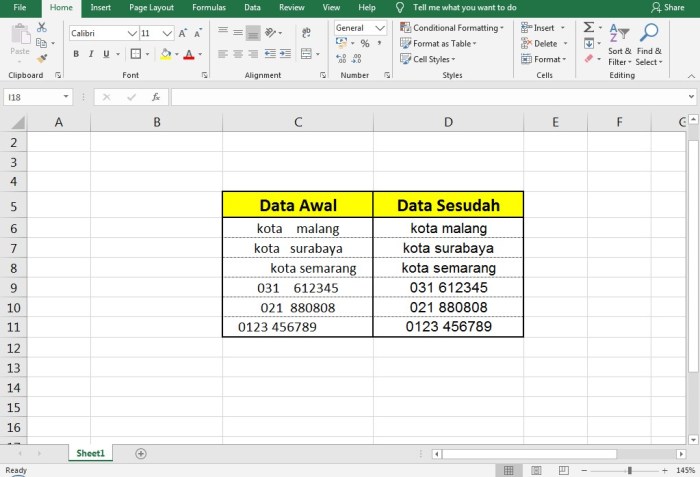Switch to the Formulas ribbon tab
This screenshot has width=700, height=477.
point(208,7)
